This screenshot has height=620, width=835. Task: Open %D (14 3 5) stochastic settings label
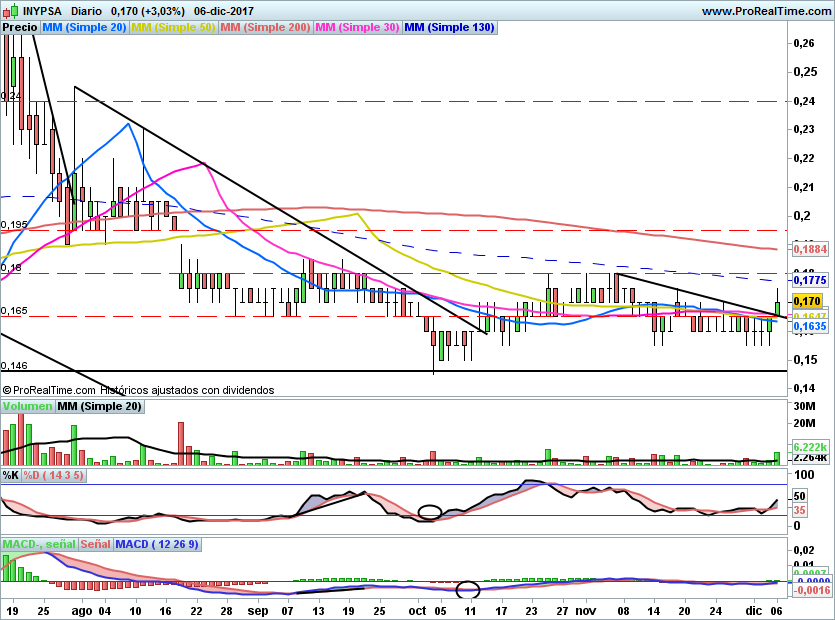pyautogui.click(x=53, y=475)
